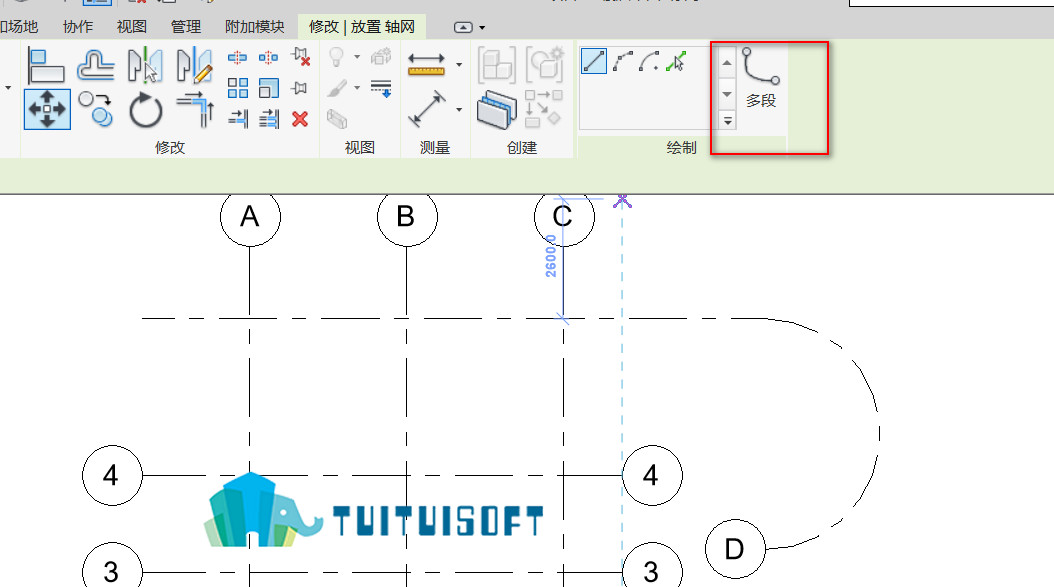
Task: Select grid bubble D
Action: tap(735, 549)
